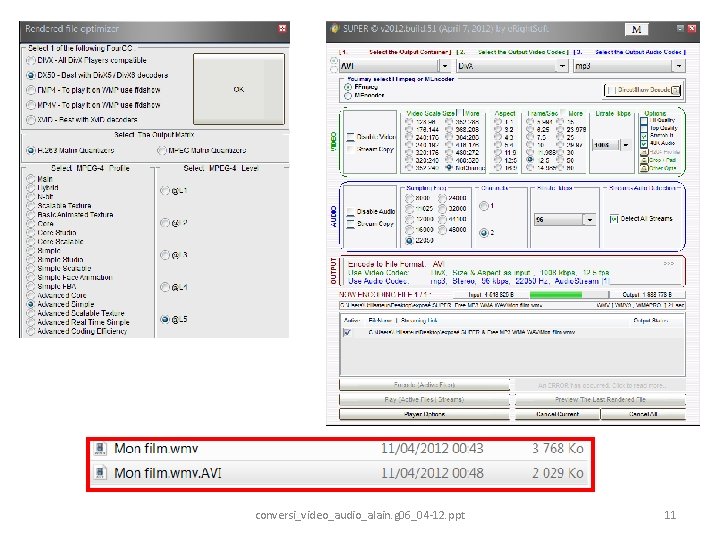Viewport: 720px width, 540px height.
Task: Open the DivX output video codec dropdown
Action: (x=562, y=66)
